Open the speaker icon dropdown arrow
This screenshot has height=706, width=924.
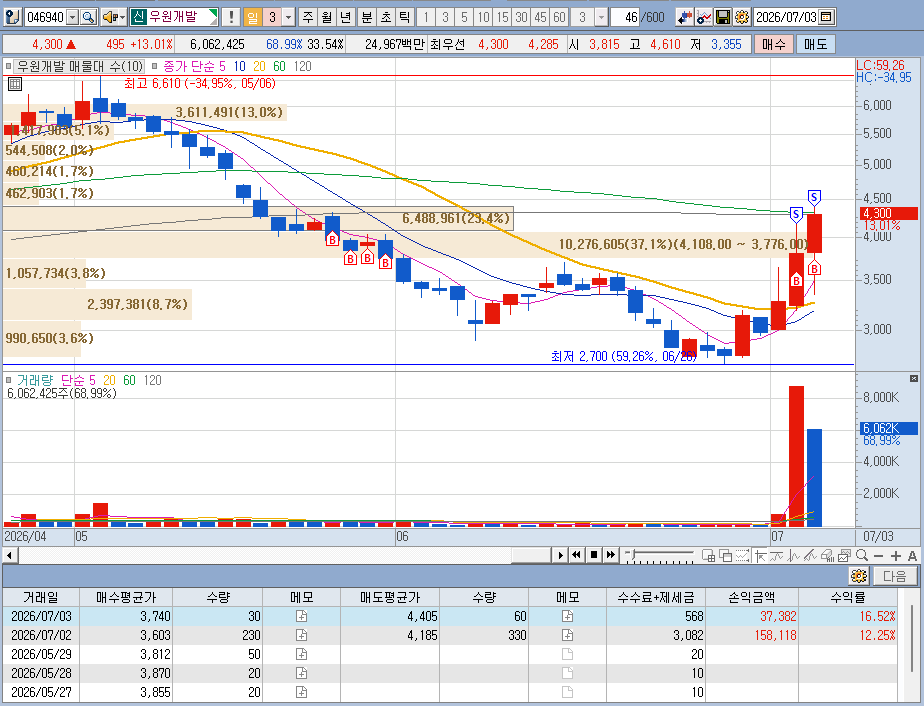[x=123, y=17]
